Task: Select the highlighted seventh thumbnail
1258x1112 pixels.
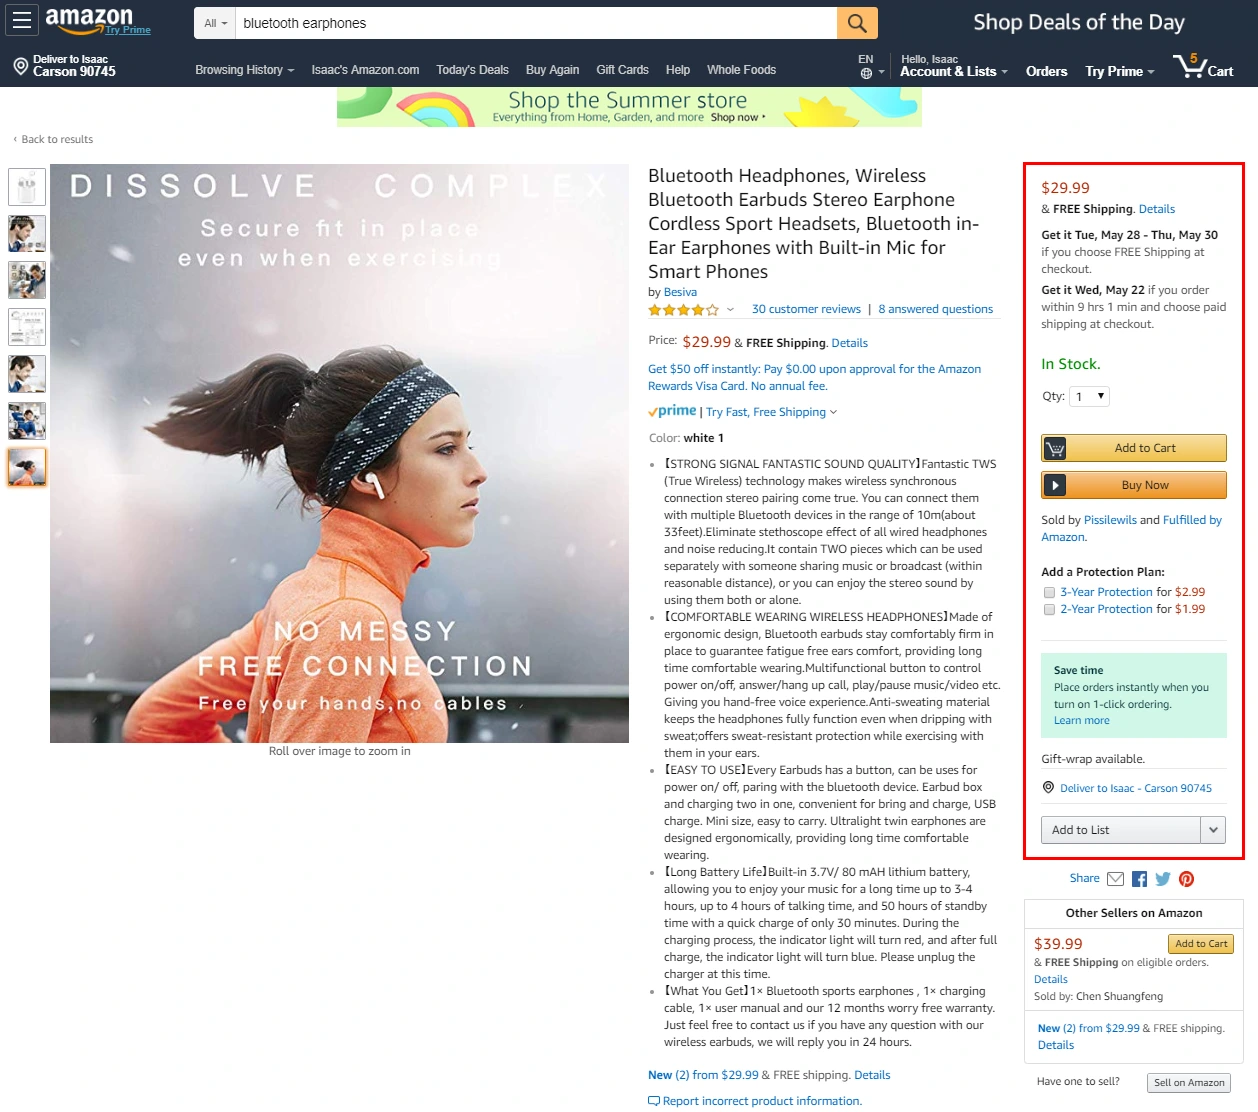Action: [x=27, y=467]
